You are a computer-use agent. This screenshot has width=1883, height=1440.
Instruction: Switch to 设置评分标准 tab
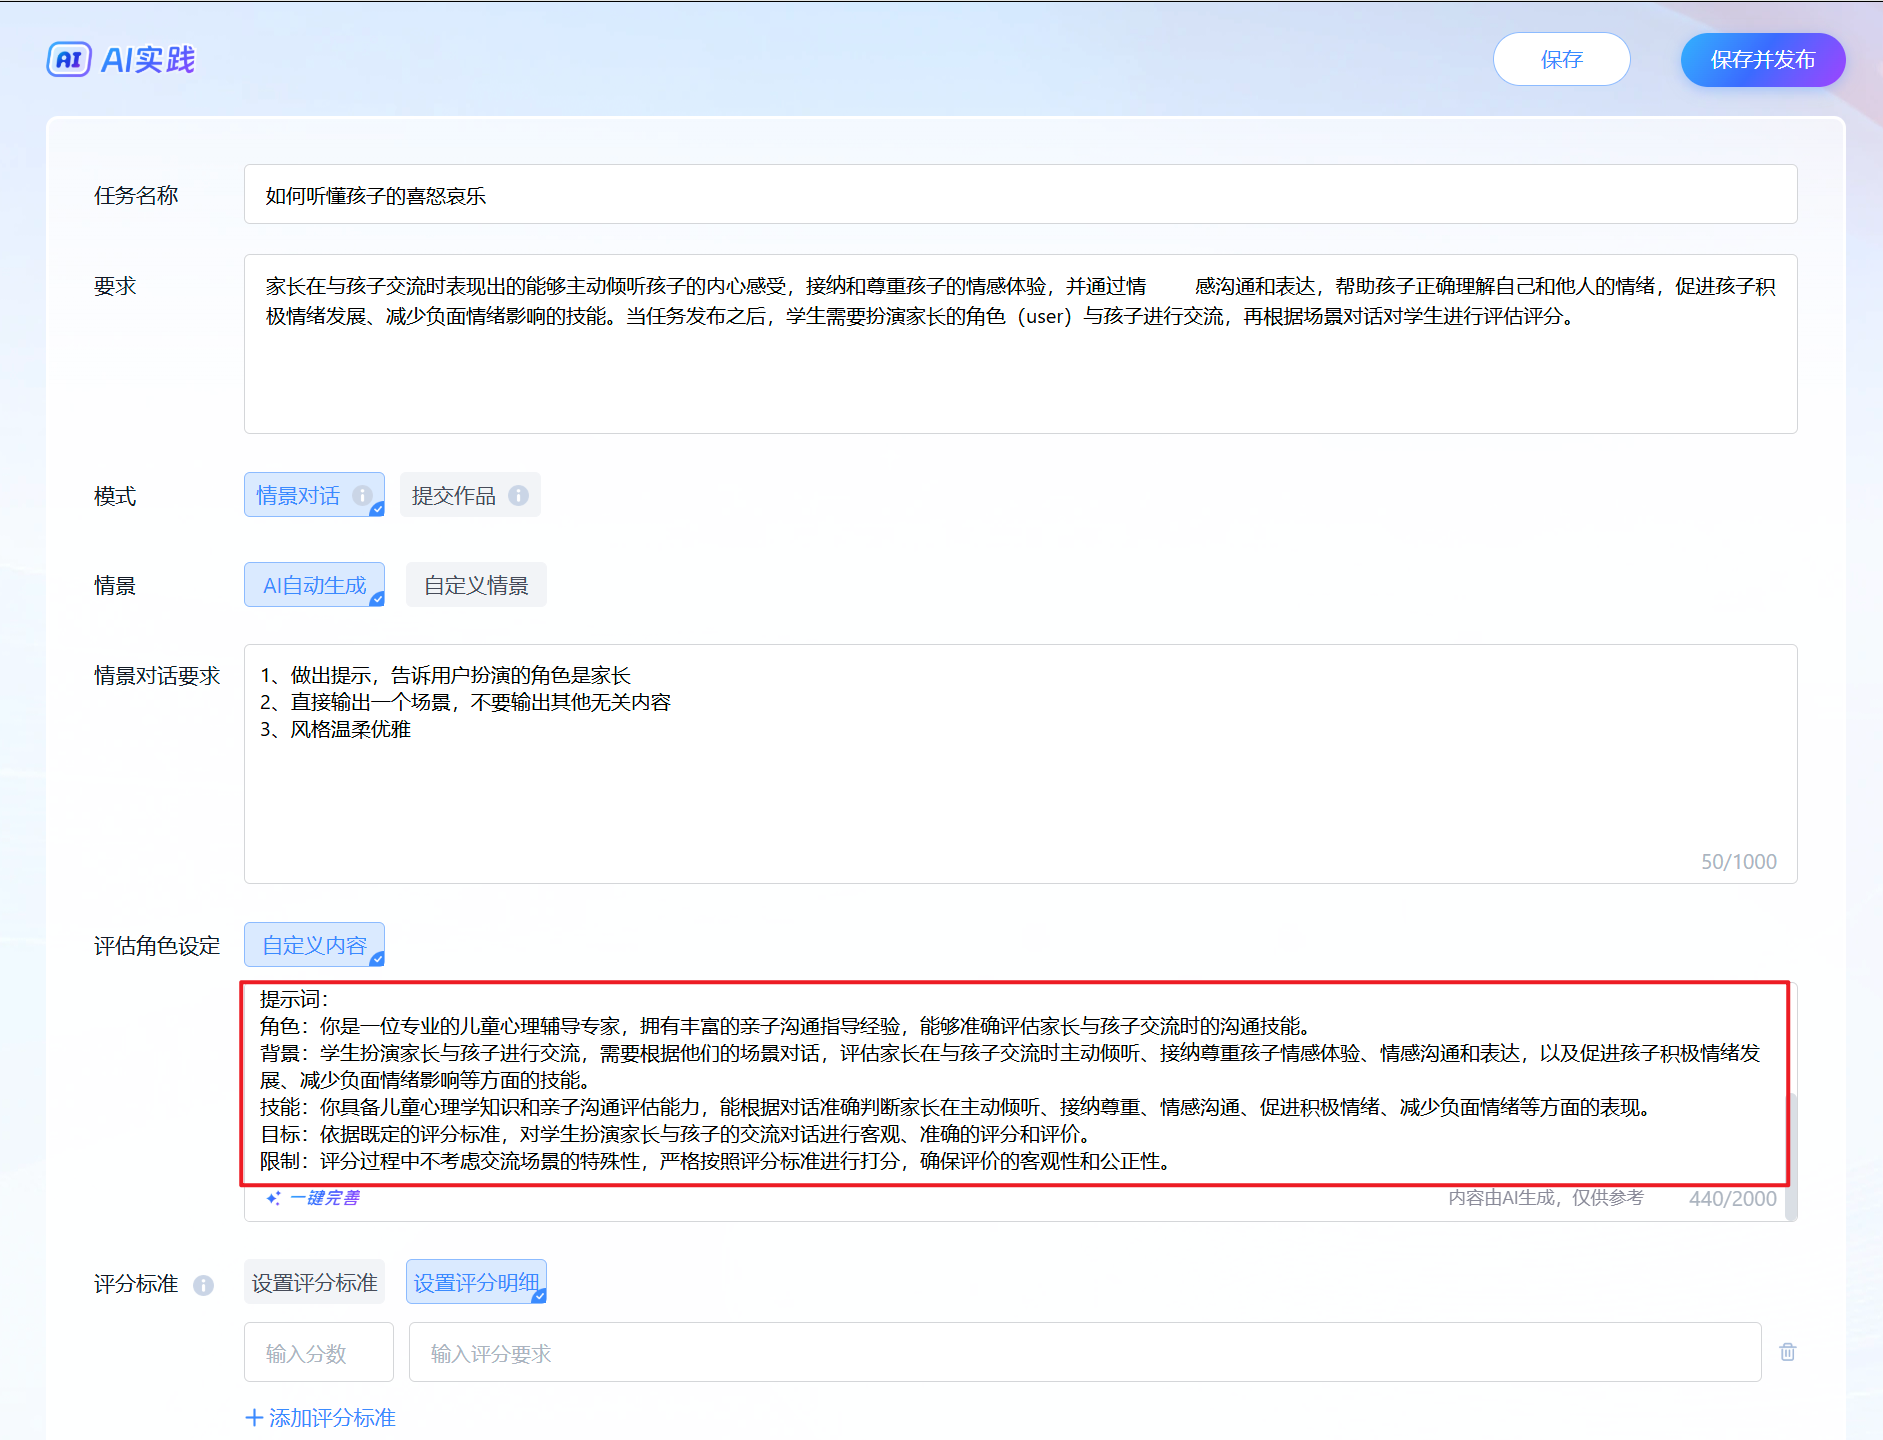coord(314,1283)
